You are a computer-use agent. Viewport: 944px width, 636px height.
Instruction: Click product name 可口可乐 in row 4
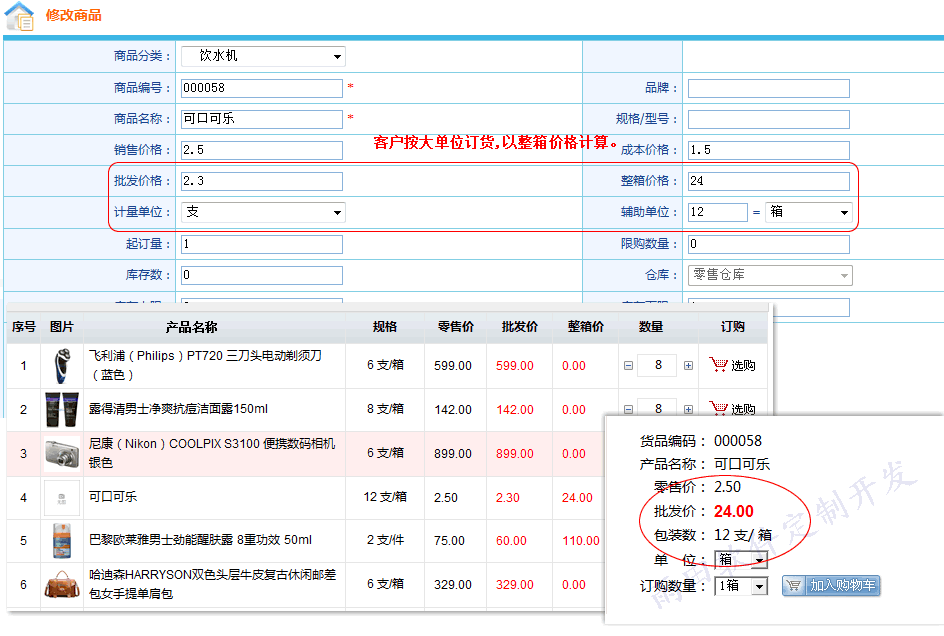coord(113,497)
